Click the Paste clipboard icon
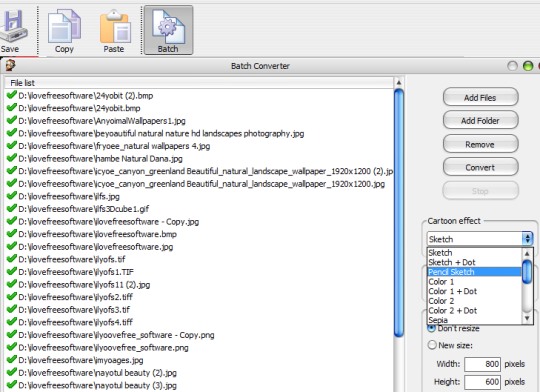 (115, 27)
